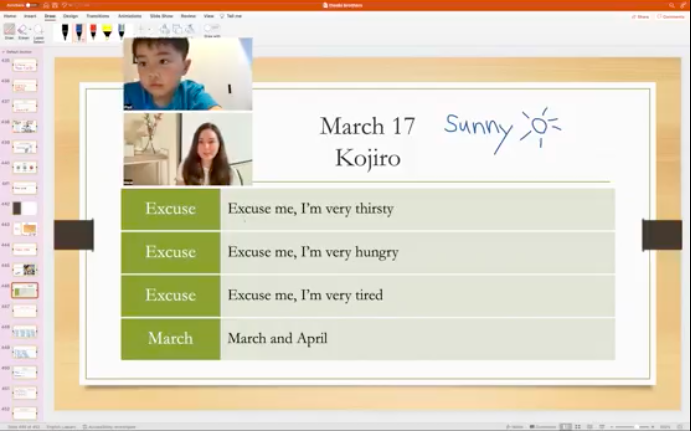The image size is (691, 431).
Task: Switch to Normal view in status bar
Action: point(565,426)
